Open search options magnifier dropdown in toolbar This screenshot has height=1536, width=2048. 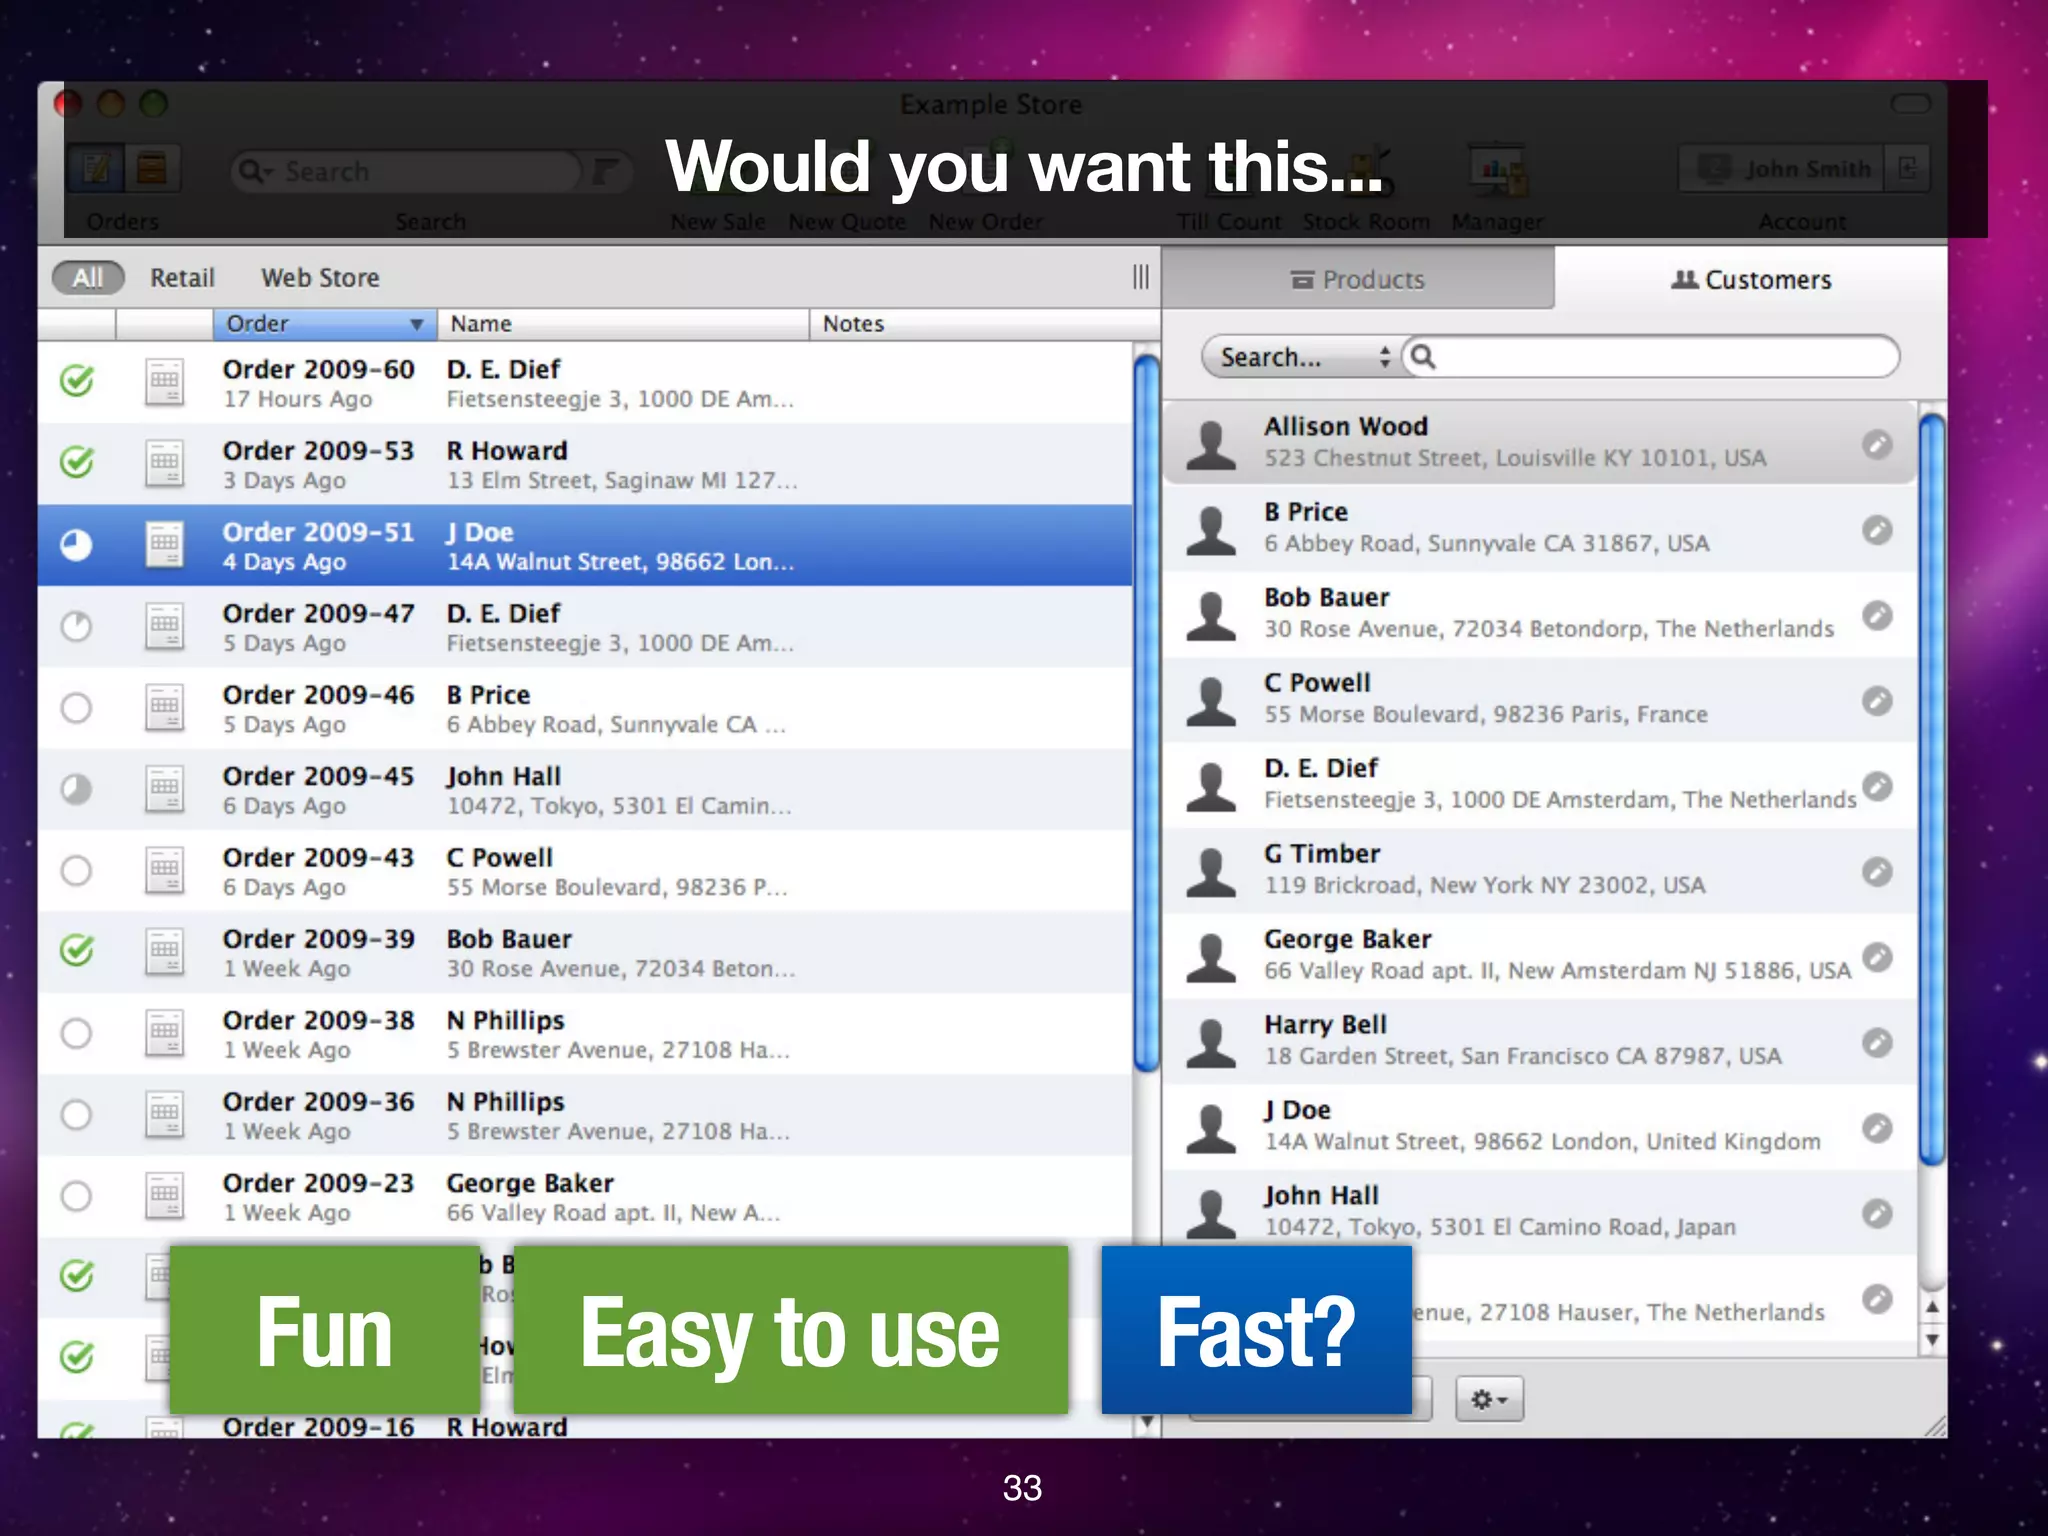255,171
